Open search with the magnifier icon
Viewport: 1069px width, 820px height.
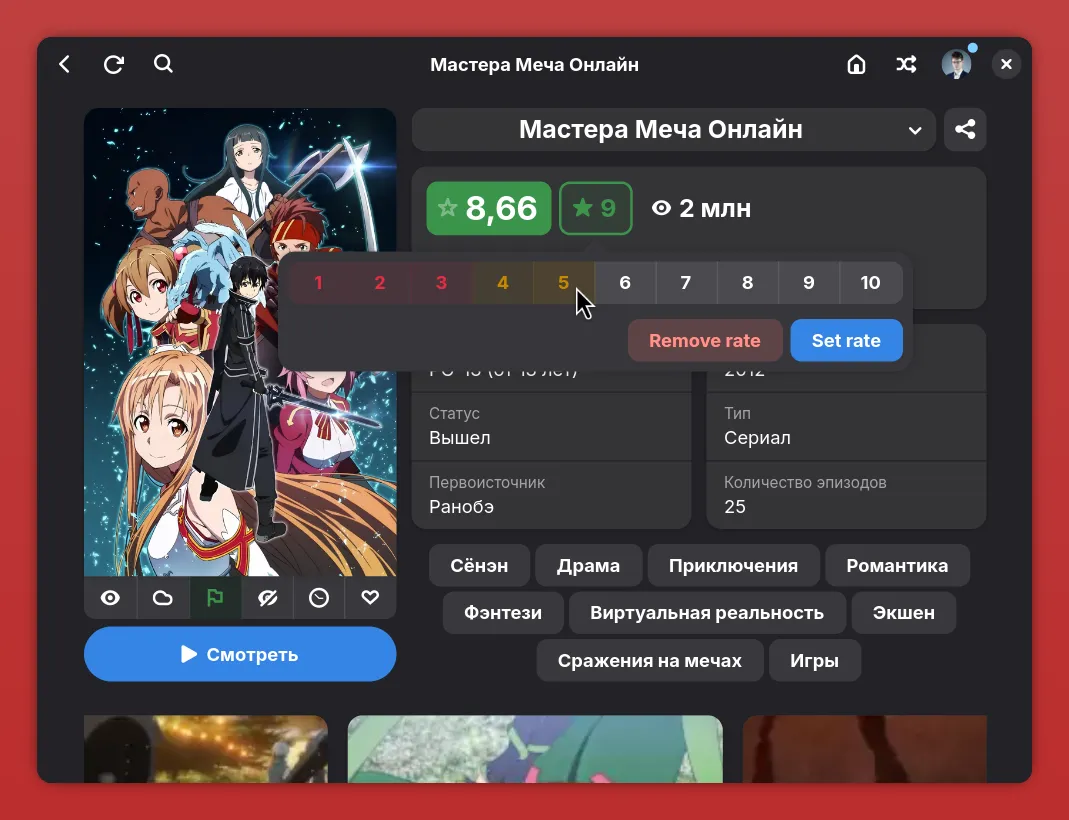pos(163,65)
